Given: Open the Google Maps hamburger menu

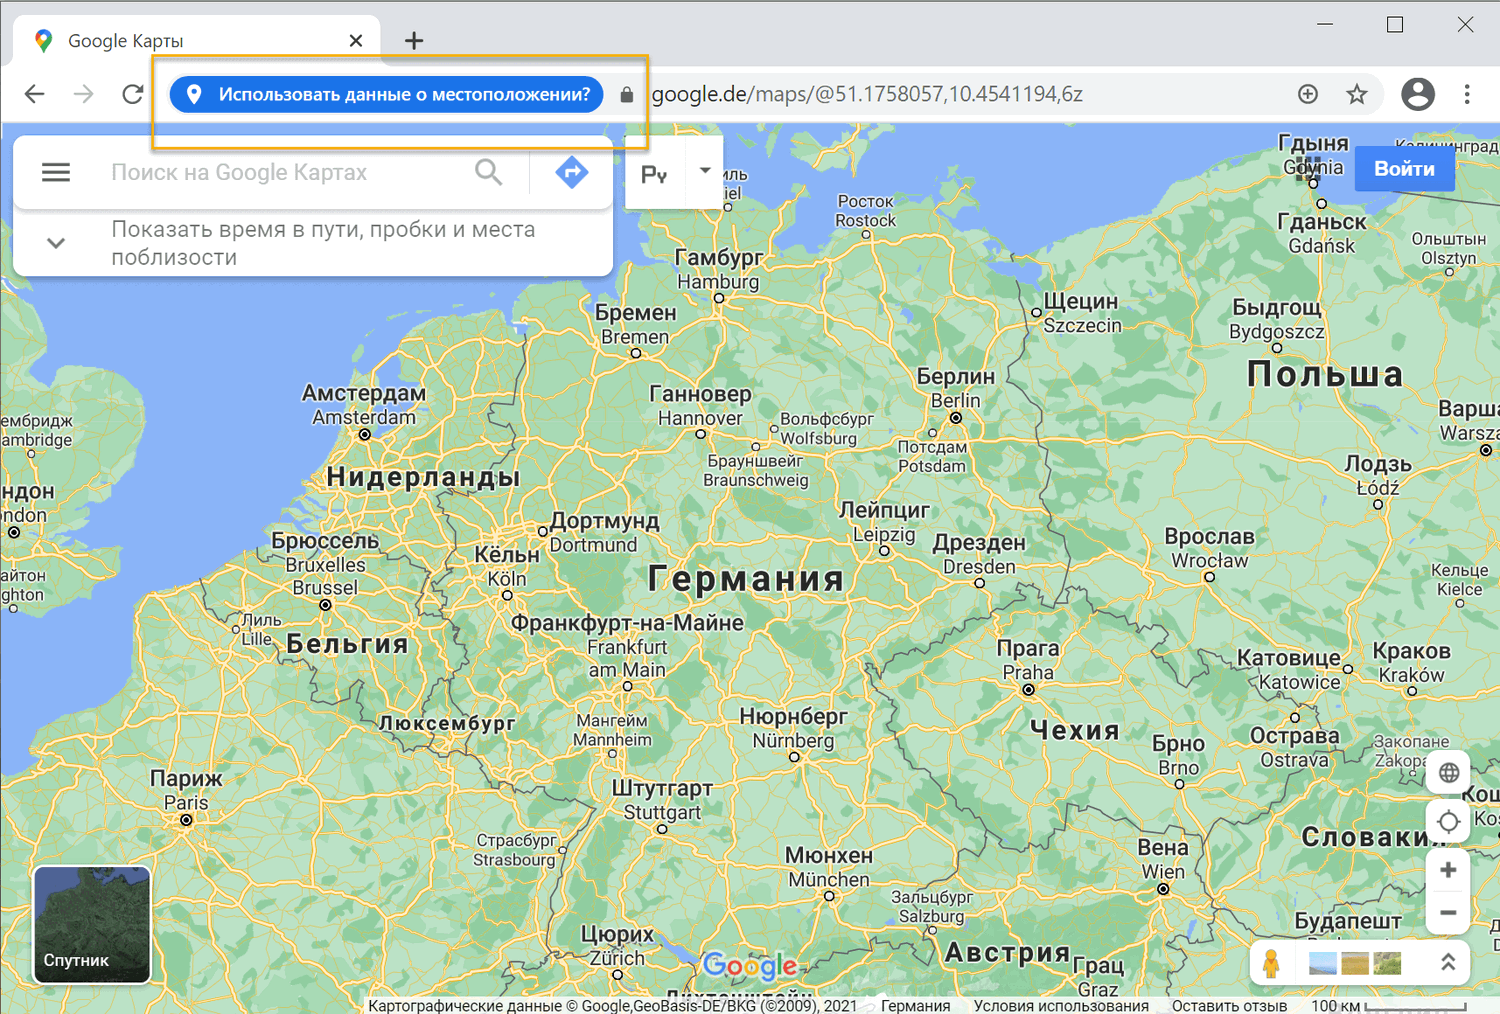Looking at the screenshot, I should [56, 173].
